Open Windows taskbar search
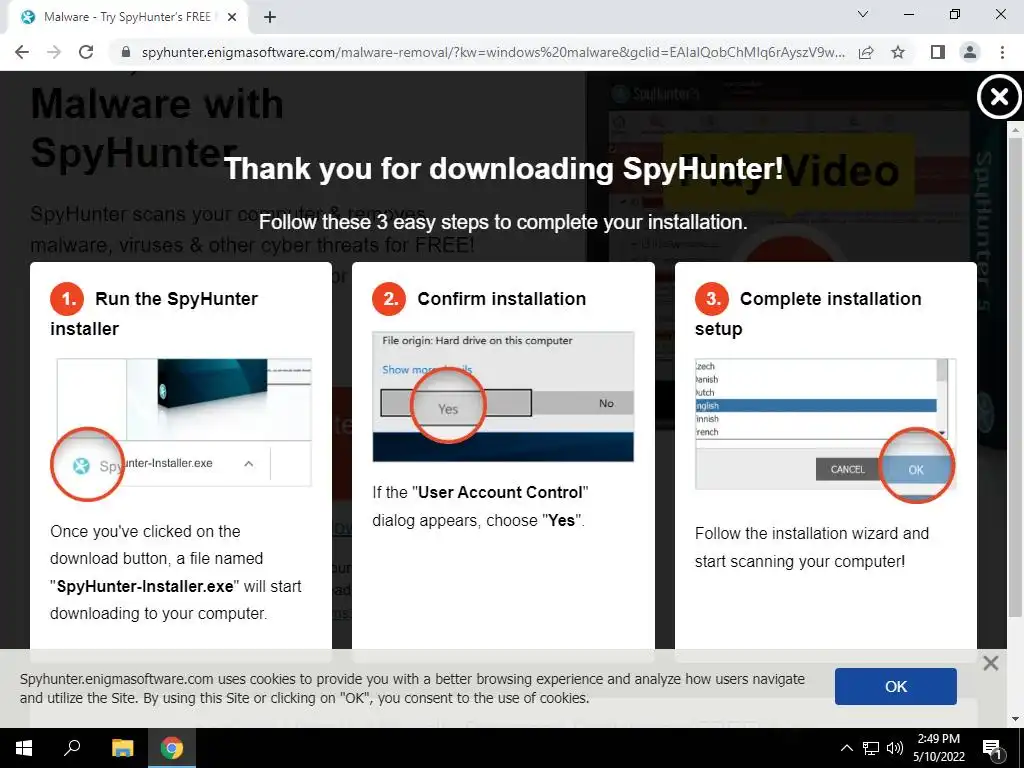Screen dimensions: 1024x768 click(71, 748)
